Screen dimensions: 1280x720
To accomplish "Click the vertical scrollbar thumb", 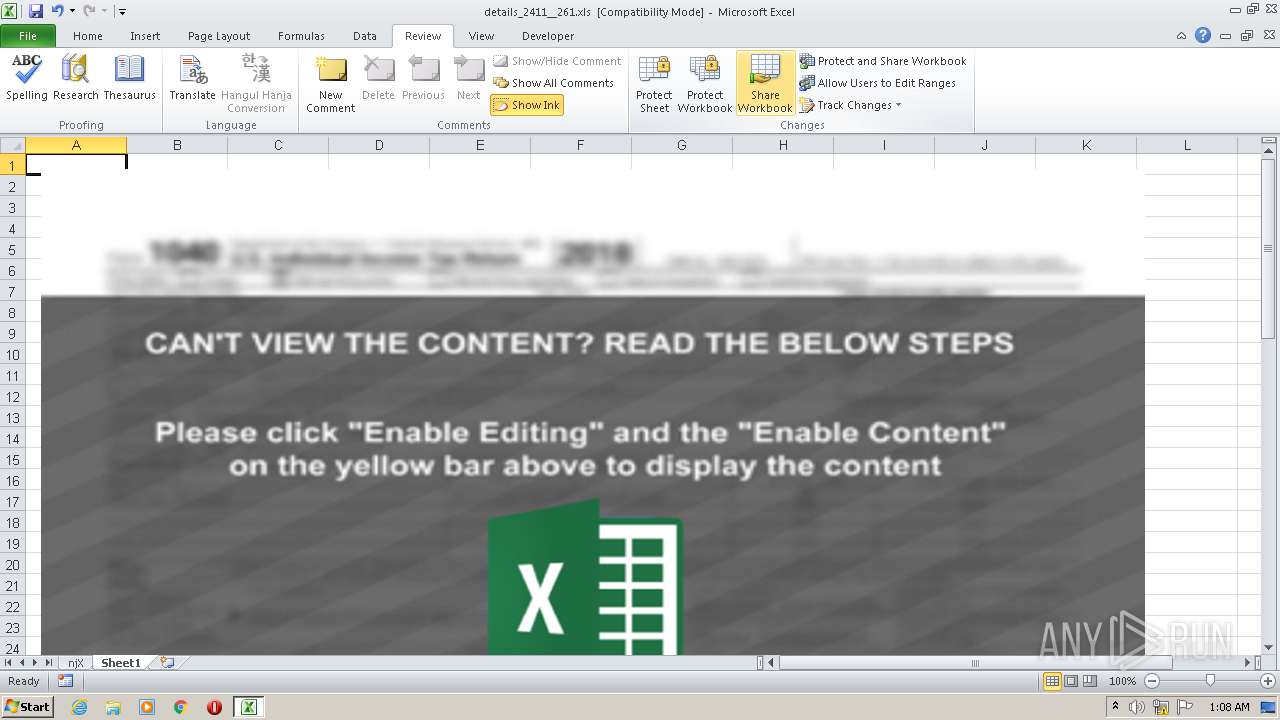I will click(1269, 248).
